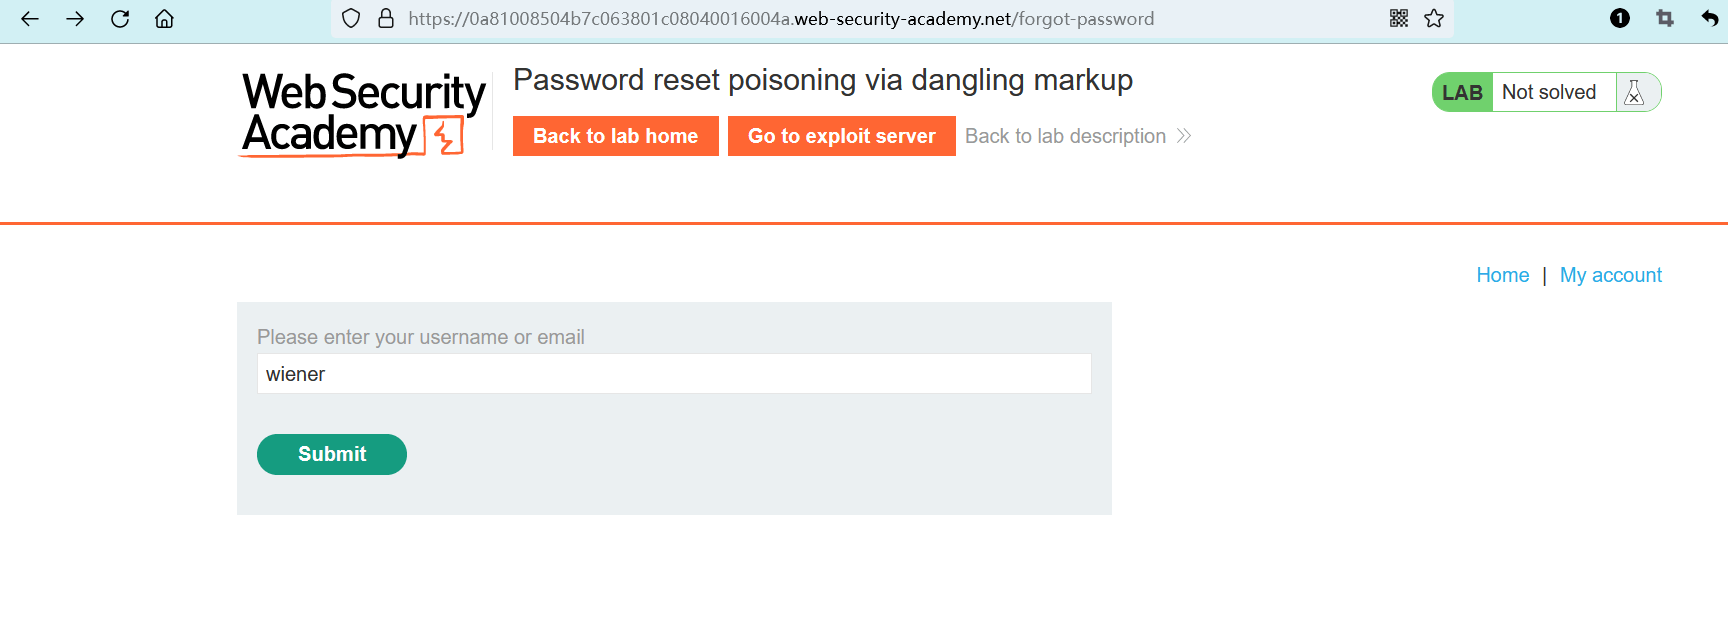The width and height of the screenshot is (1728, 624).
Task: Focus the username or email field
Action: [x=673, y=374]
